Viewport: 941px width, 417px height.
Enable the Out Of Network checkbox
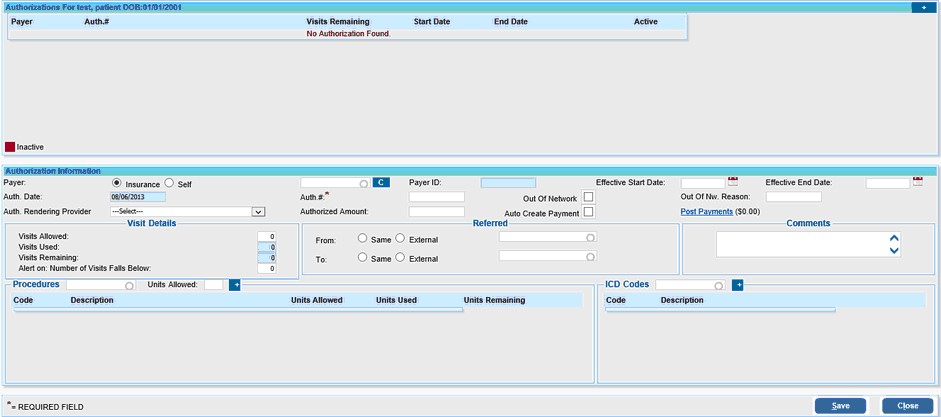coord(589,197)
